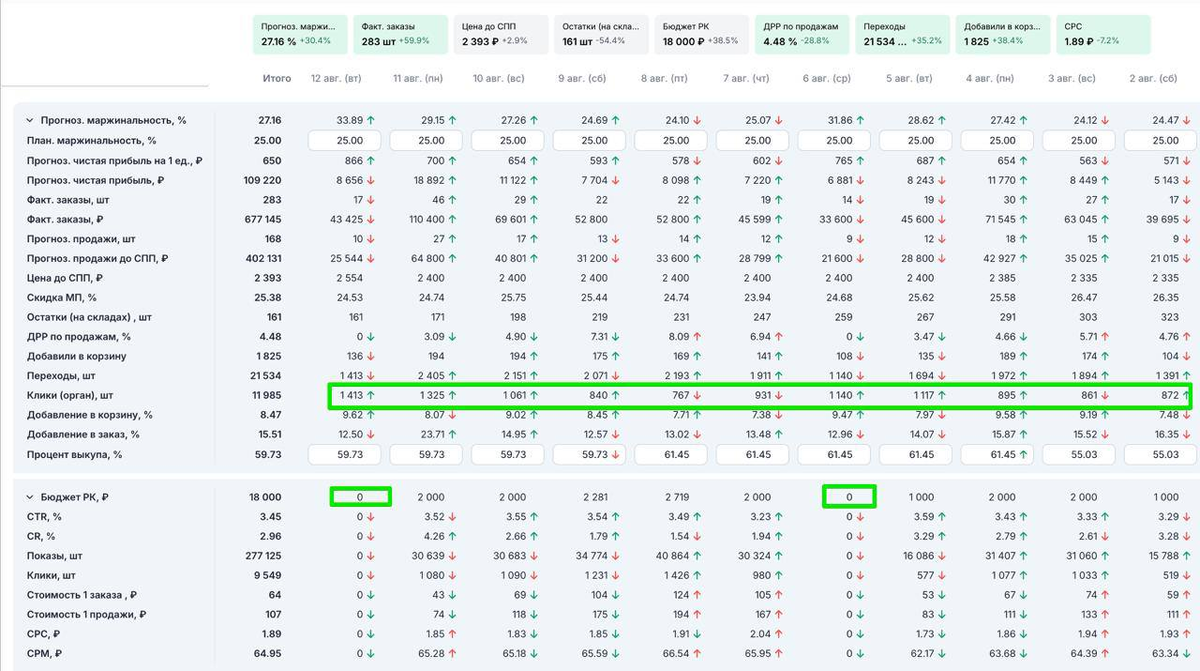Image resolution: width=1200 pixels, height=671 pixels.
Task: Select the Добавили в корз... 1 825 card
Action: 1004,34
